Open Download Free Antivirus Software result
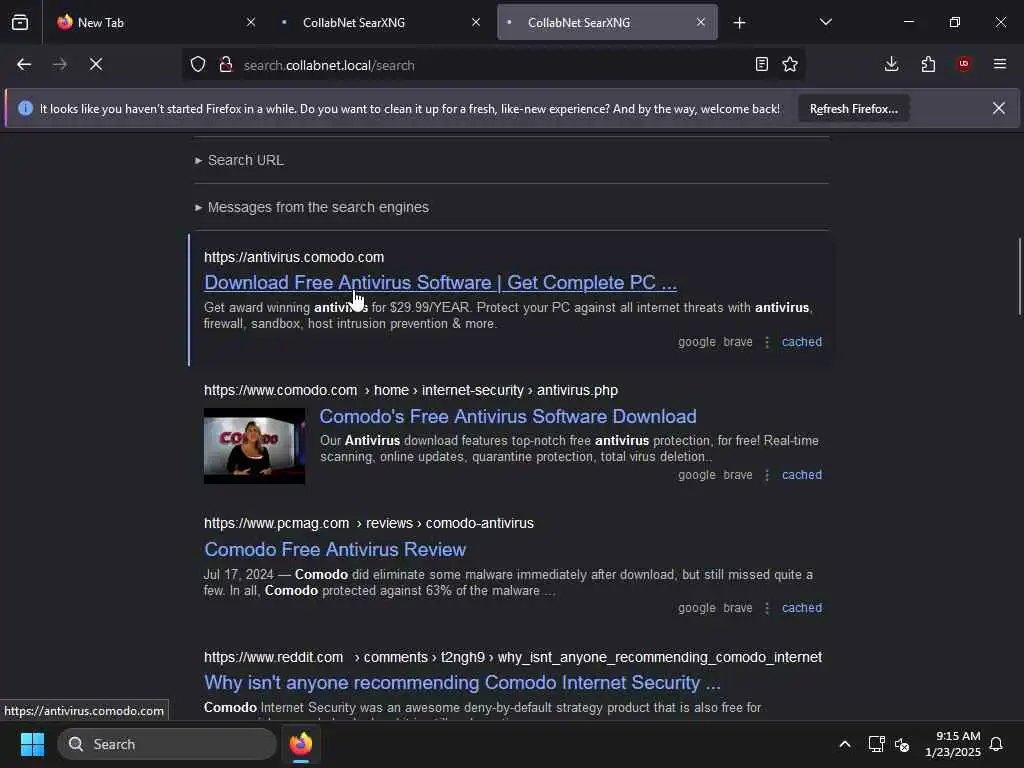This screenshot has height=768, width=1024. (440, 283)
